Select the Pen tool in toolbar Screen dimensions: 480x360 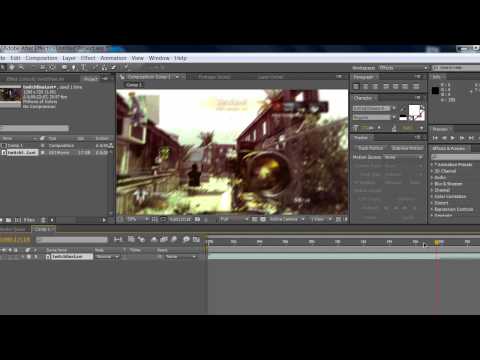tap(73, 67)
